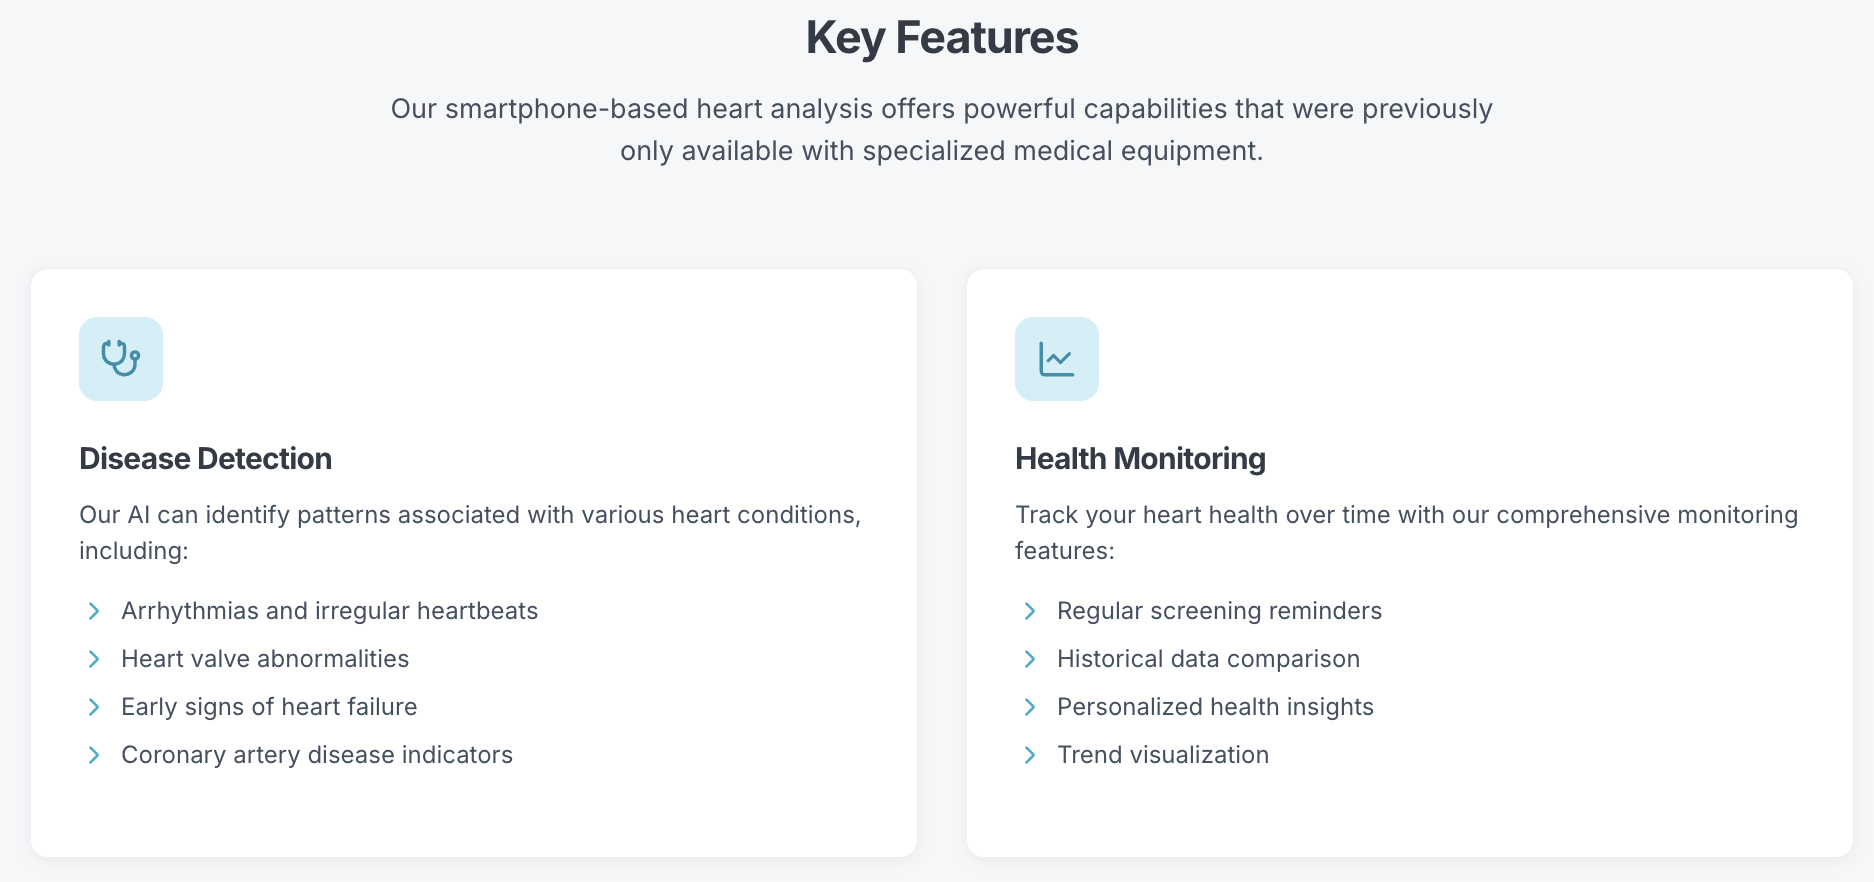Click the smartphone-based heart analysis description paragraph
Viewport: 1874px width, 882px height.
pyautogui.click(x=941, y=130)
